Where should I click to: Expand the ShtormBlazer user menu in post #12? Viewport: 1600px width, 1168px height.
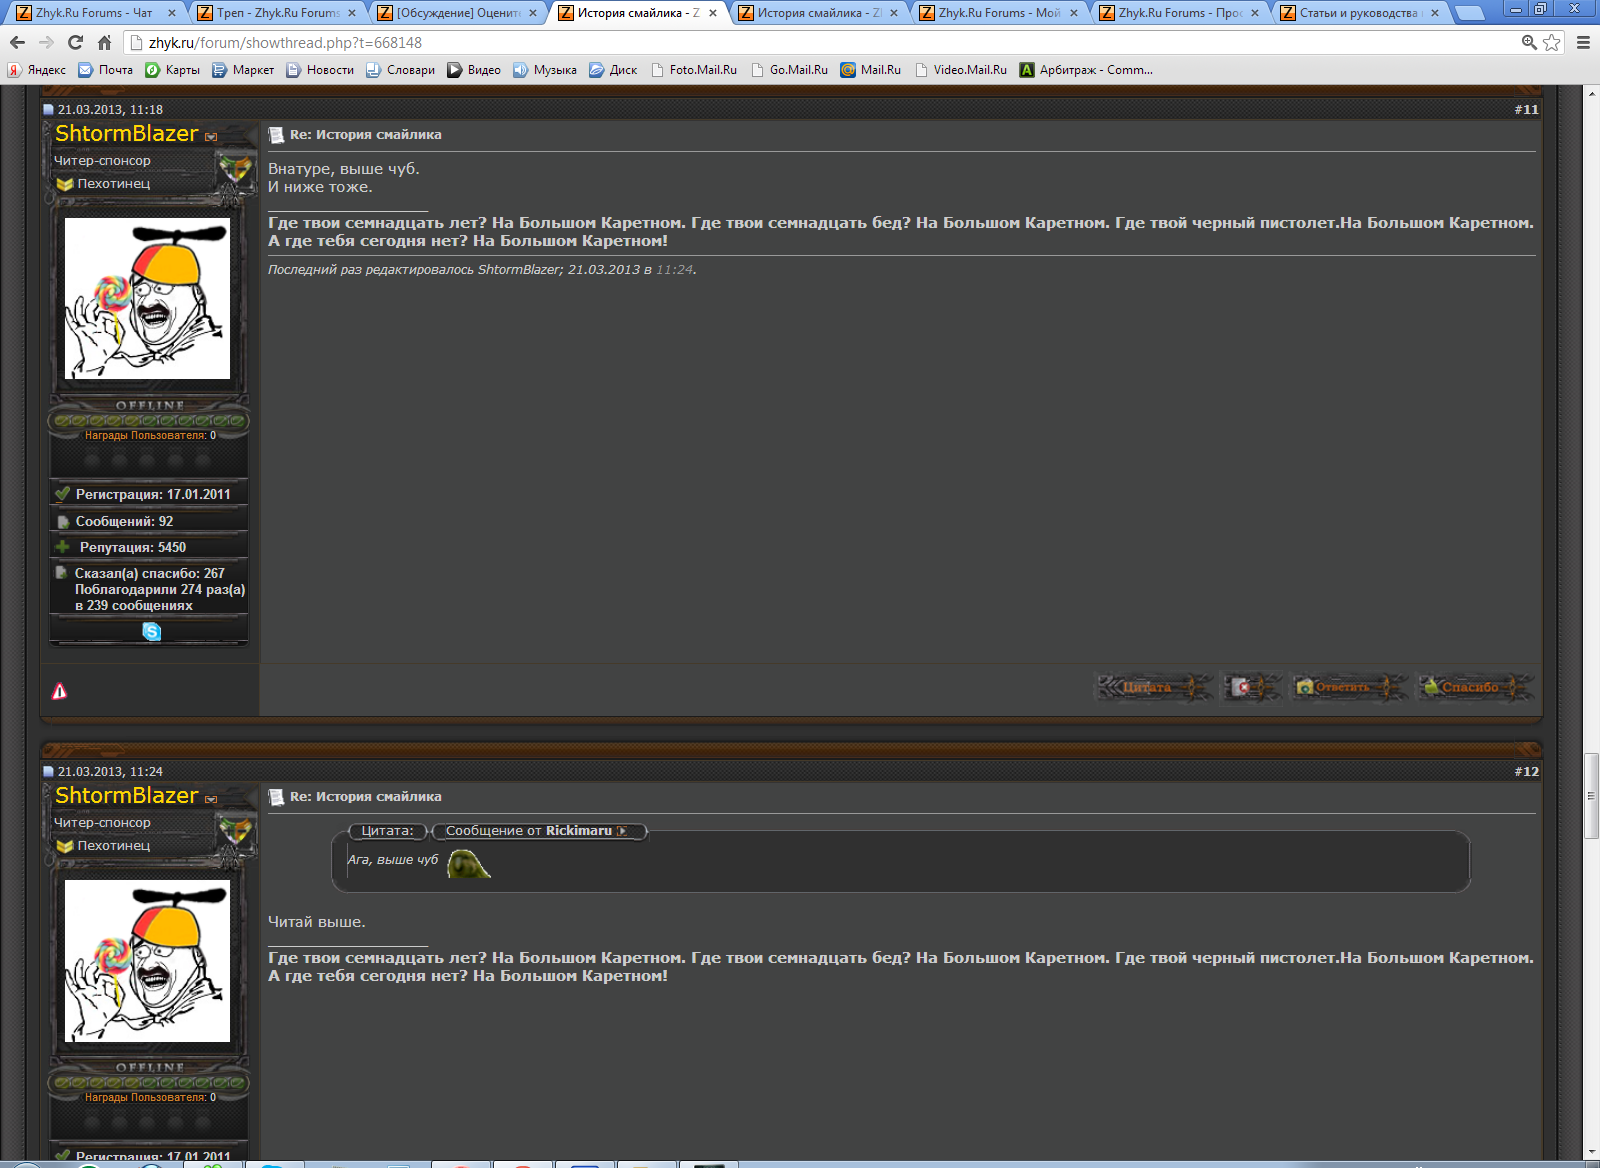tap(211, 799)
